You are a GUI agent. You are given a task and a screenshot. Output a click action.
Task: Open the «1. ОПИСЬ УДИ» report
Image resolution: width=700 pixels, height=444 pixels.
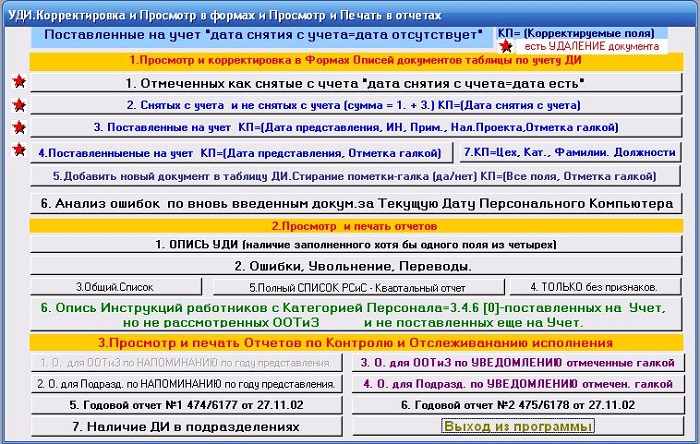click(x=356, y=244)
